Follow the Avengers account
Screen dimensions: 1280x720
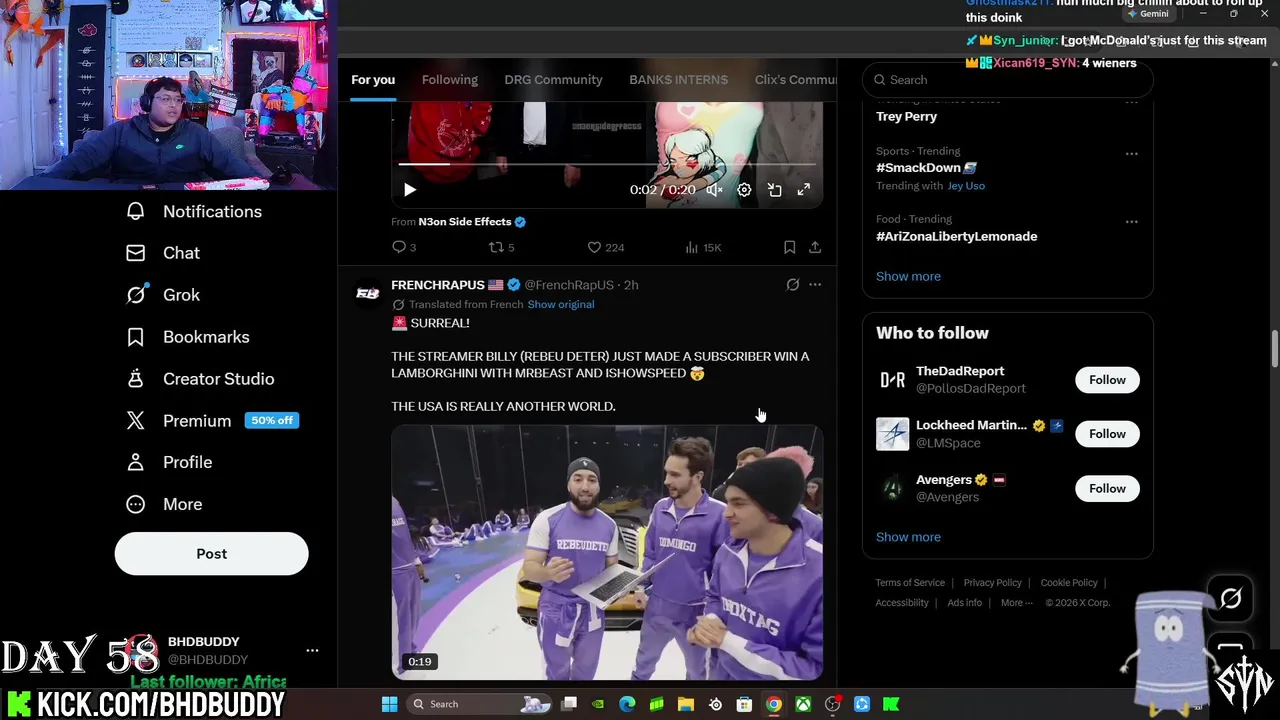click(1107, 488)
